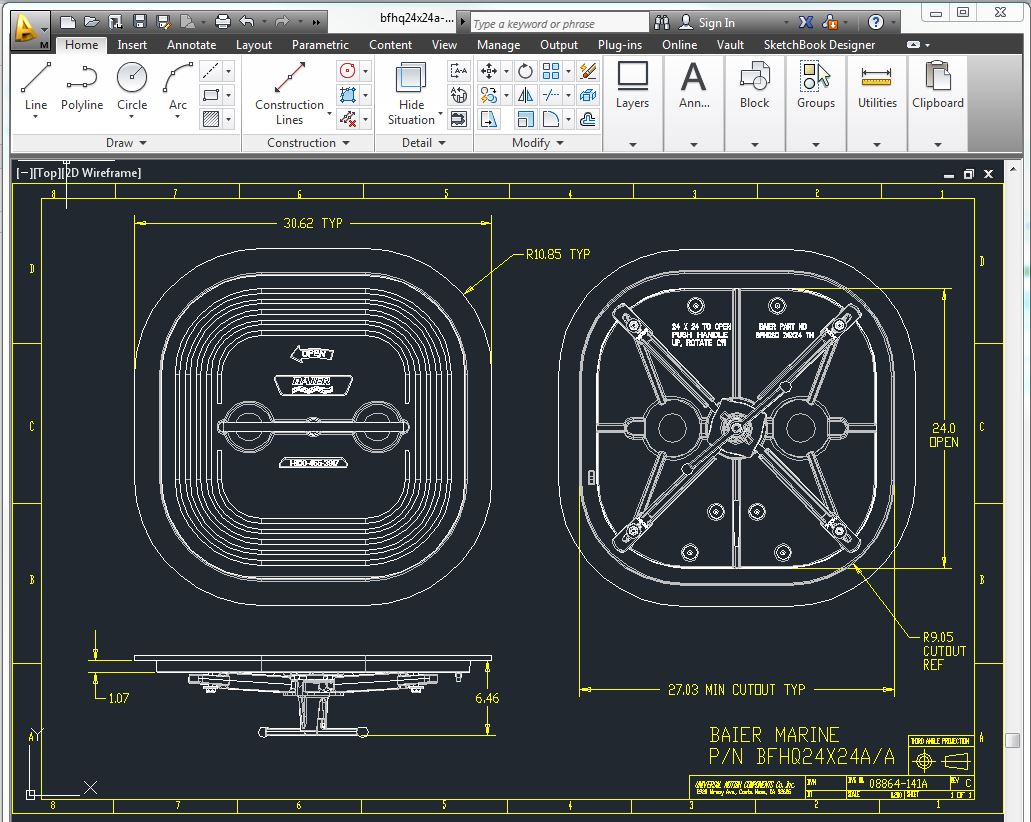Click the Array tool icon

point(551,70)
